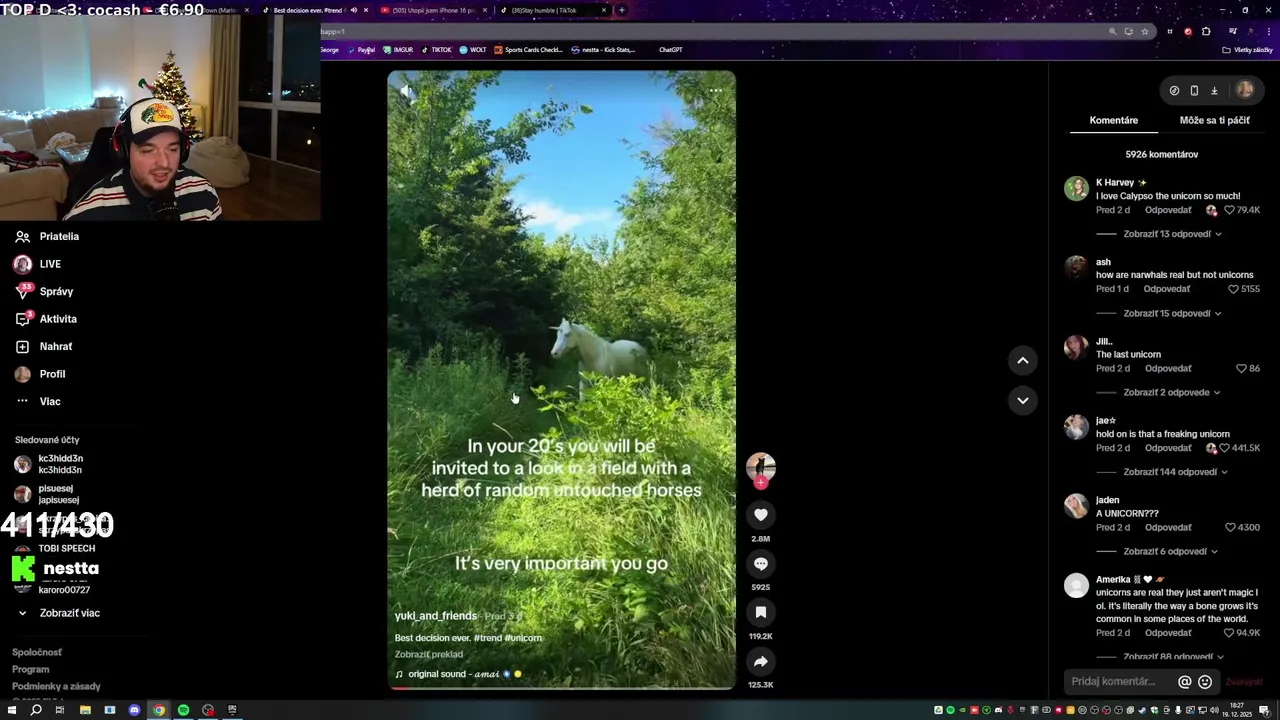The height and width of the screenshot is (720, 1280).
Task: Reply to K Harvey's comment via Odpovedať
Action: [1168, 210]
